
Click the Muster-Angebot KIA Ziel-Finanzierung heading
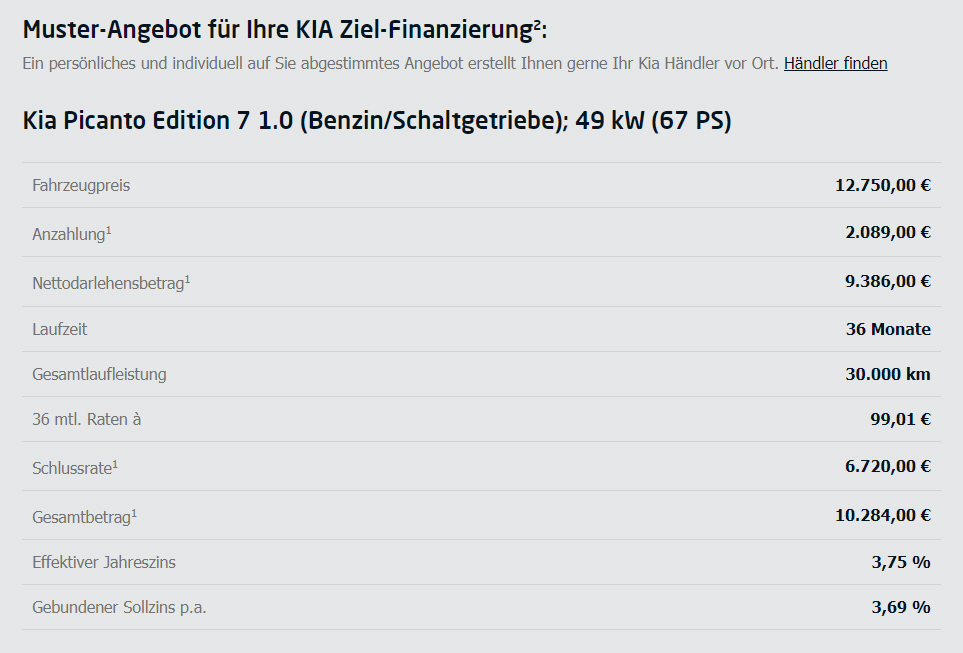[284, 29]
